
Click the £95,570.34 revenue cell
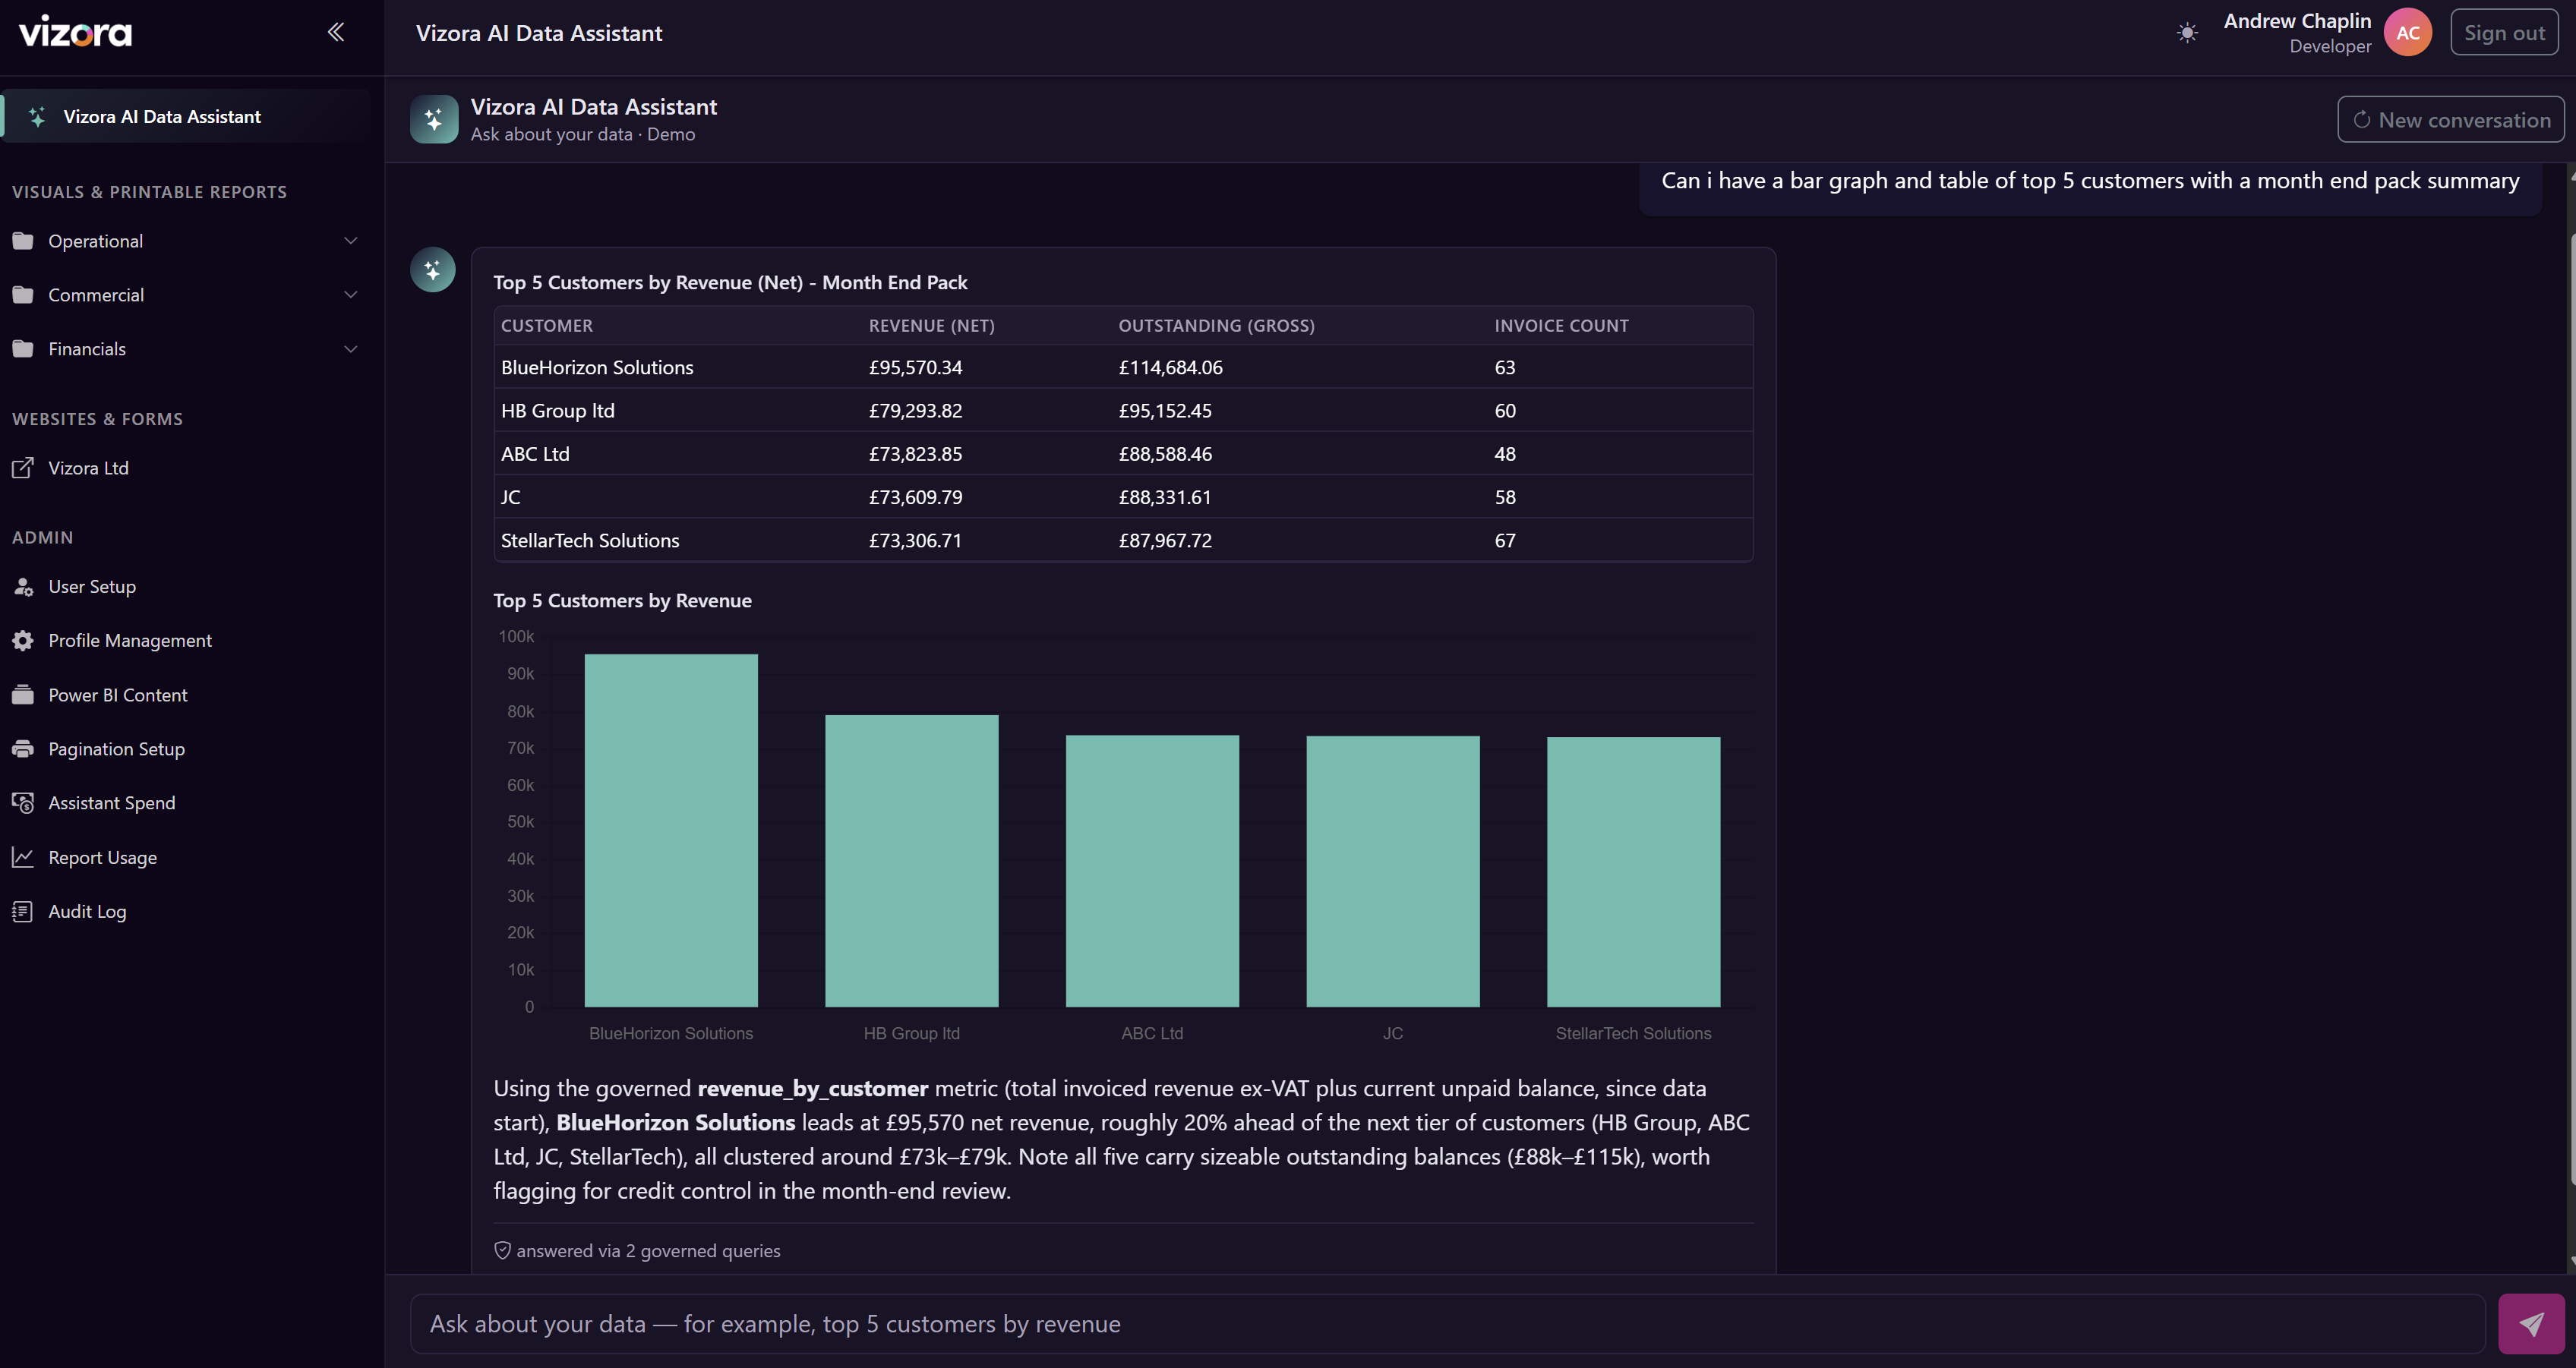915,367
